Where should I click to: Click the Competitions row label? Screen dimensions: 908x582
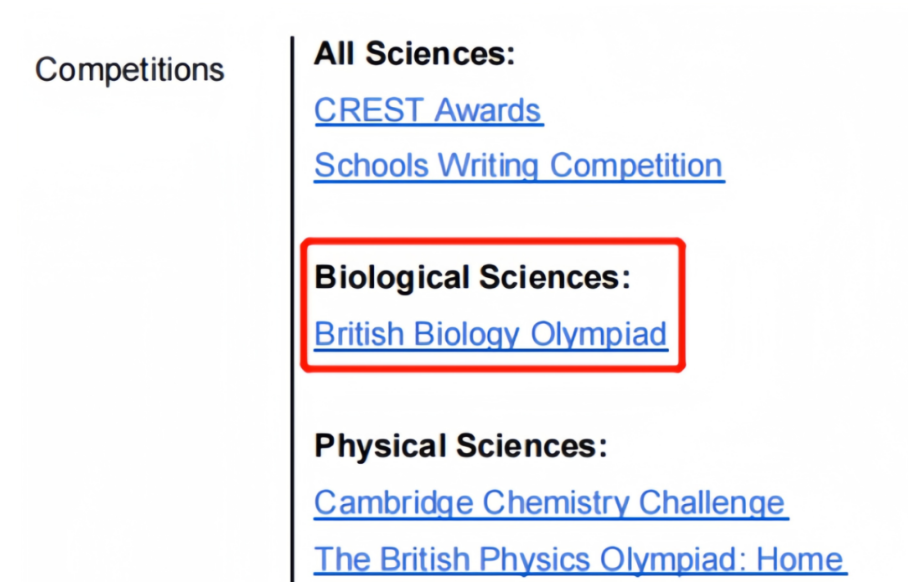(x=130, y=70)
